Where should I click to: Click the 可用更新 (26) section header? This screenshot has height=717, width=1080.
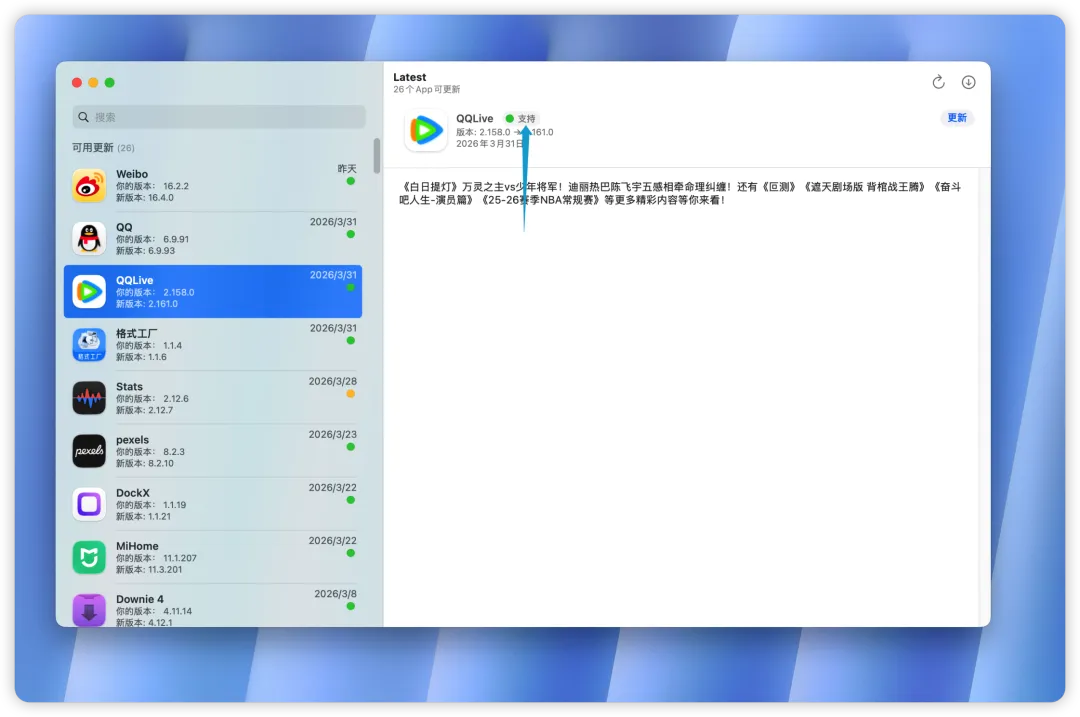103,147
